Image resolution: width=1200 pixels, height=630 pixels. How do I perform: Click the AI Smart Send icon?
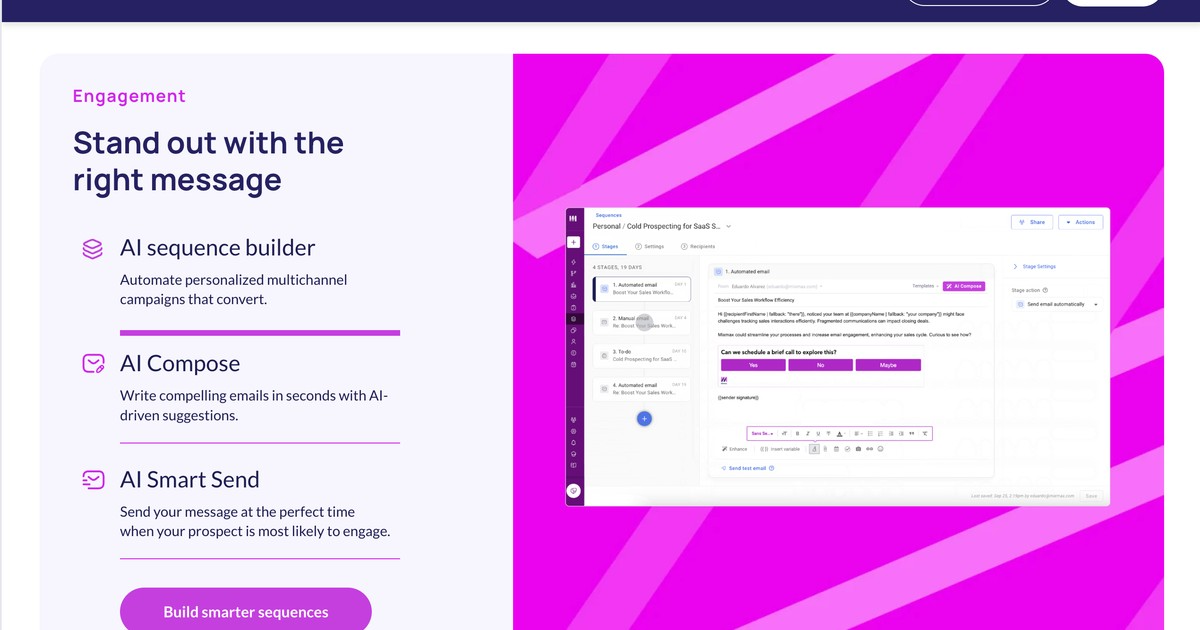(x=93, y=480)
